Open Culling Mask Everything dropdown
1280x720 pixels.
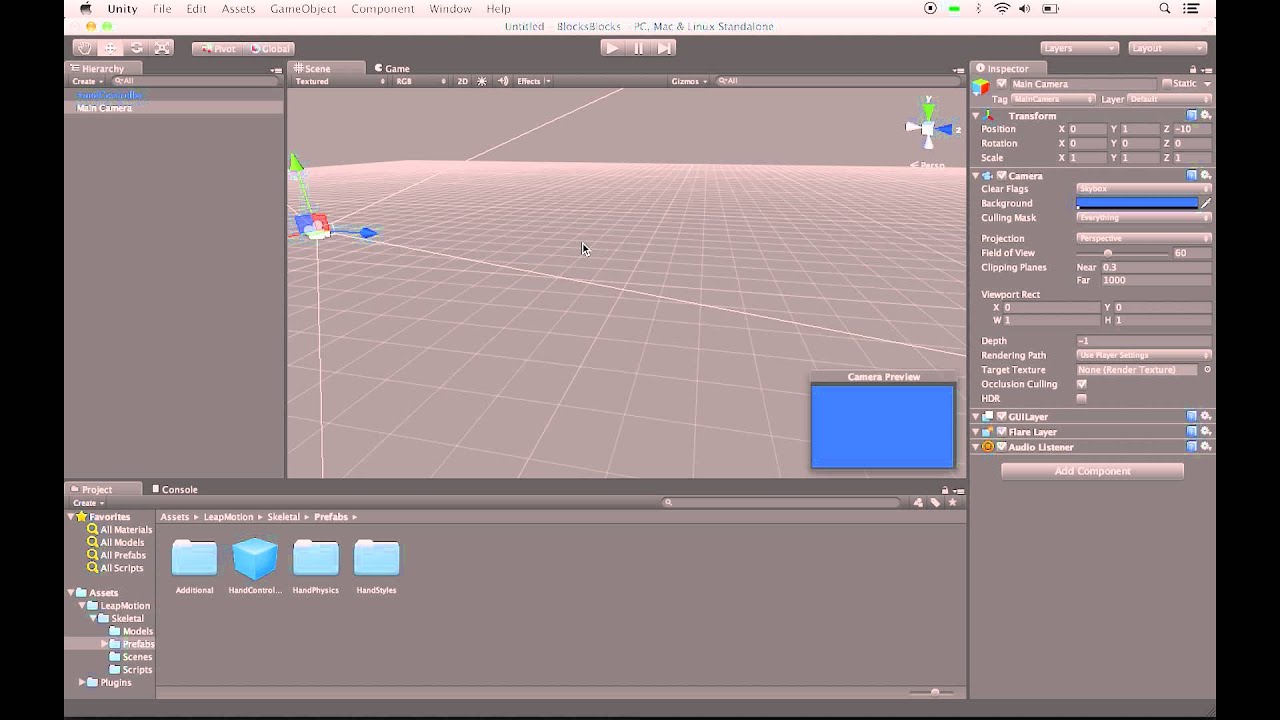(x=1143, y=217)
